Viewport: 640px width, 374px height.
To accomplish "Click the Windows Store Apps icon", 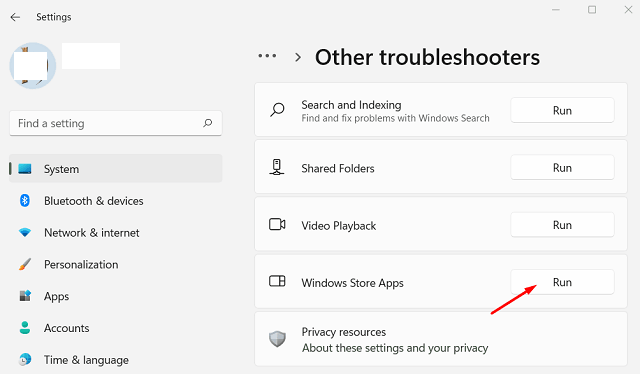I will [277, 281].
